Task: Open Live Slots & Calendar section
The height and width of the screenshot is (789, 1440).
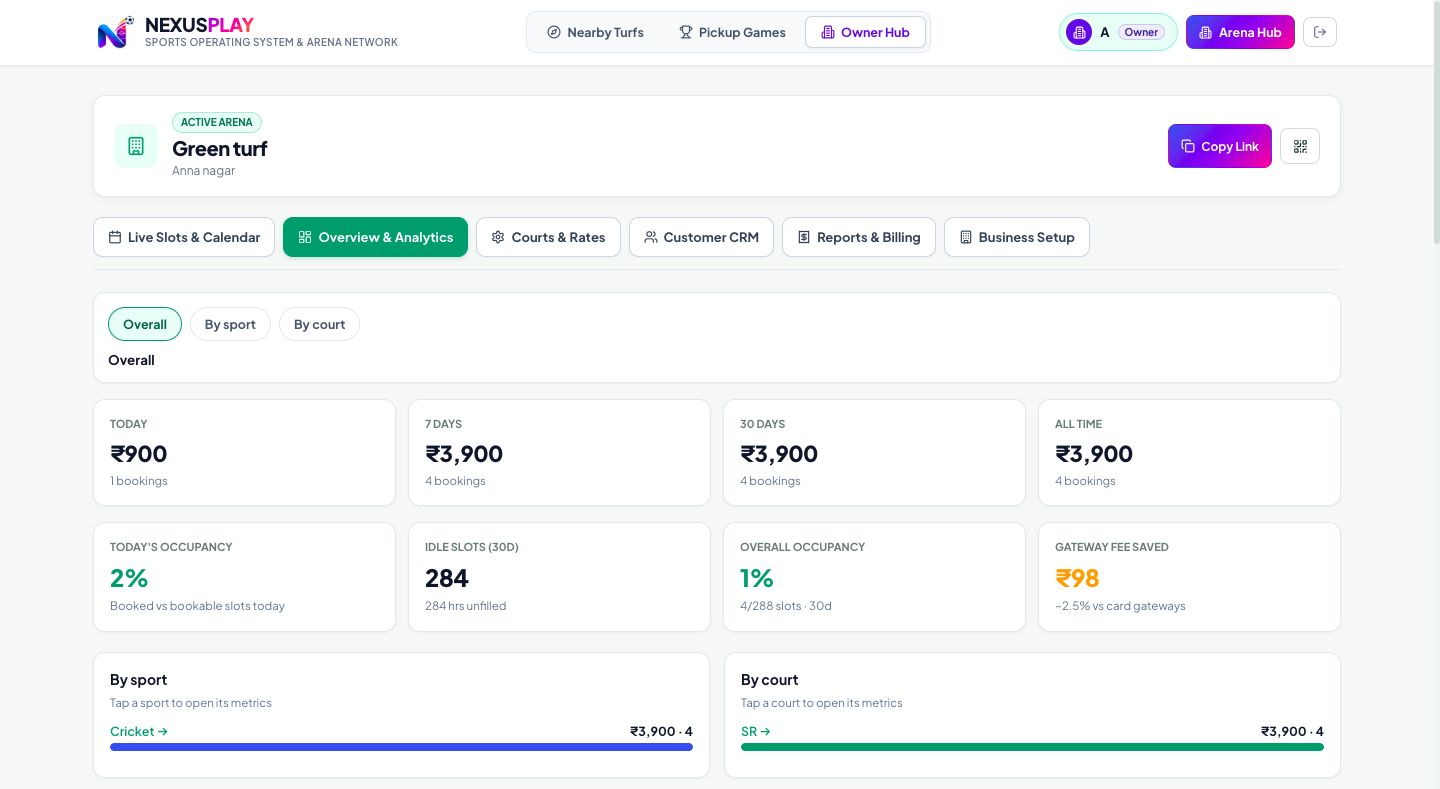Action: point(184,237)
